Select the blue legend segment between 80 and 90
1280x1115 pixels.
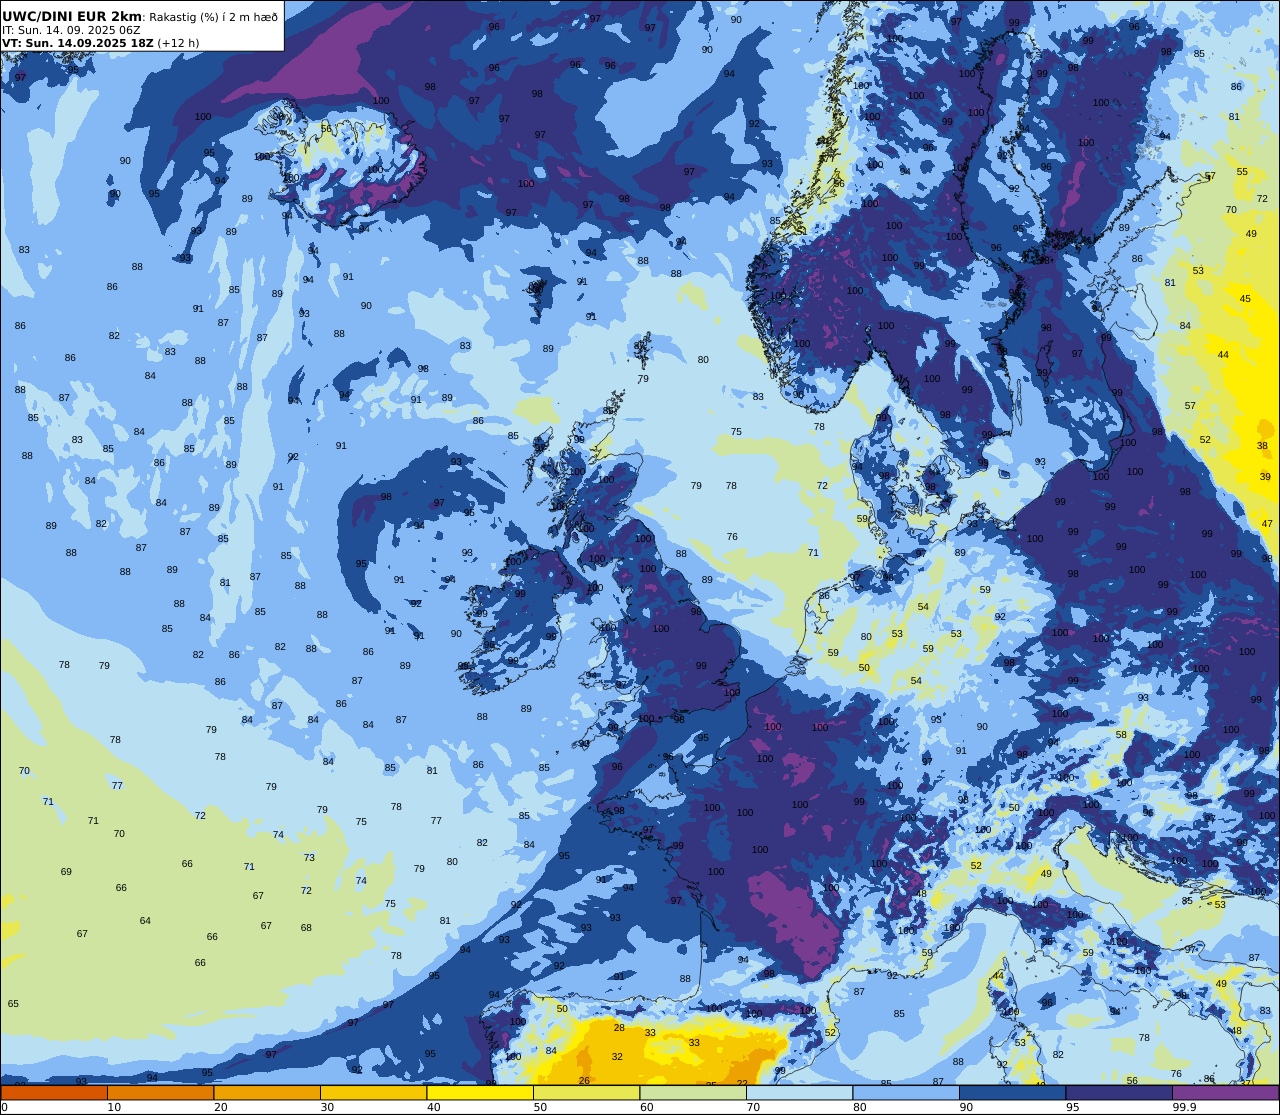[906, 1092]
